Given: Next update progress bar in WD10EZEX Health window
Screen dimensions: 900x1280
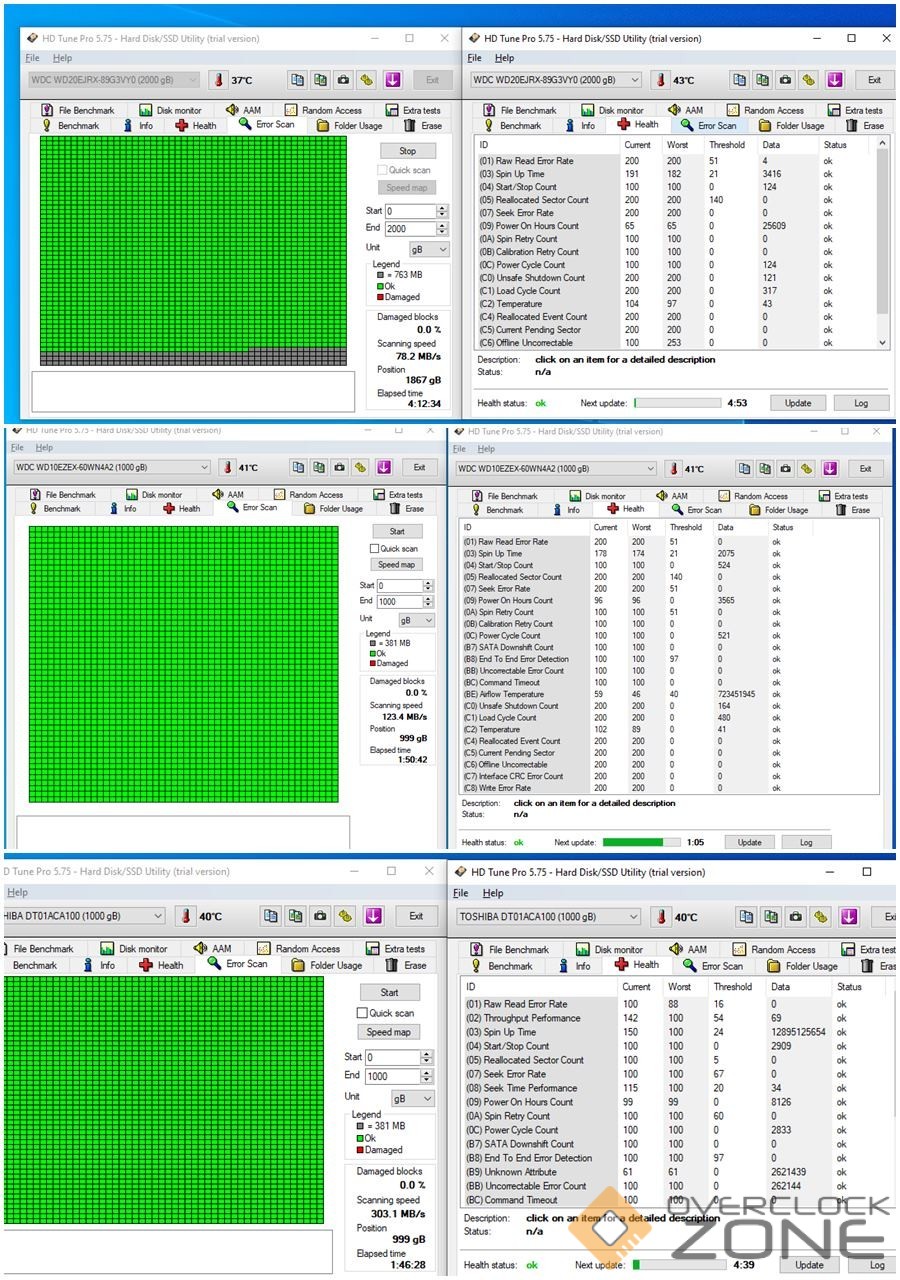Looking at the screenshot, I should [642, 842].
